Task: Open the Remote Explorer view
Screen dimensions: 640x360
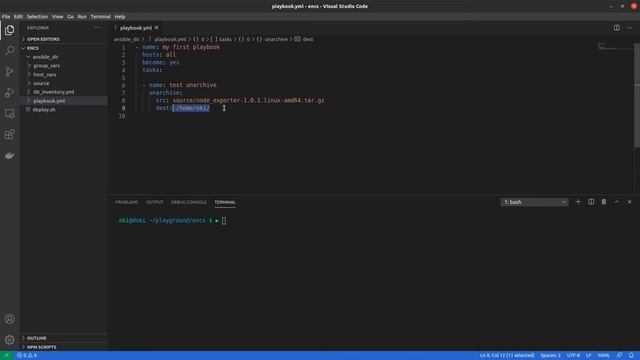Action: coord(9,113)
